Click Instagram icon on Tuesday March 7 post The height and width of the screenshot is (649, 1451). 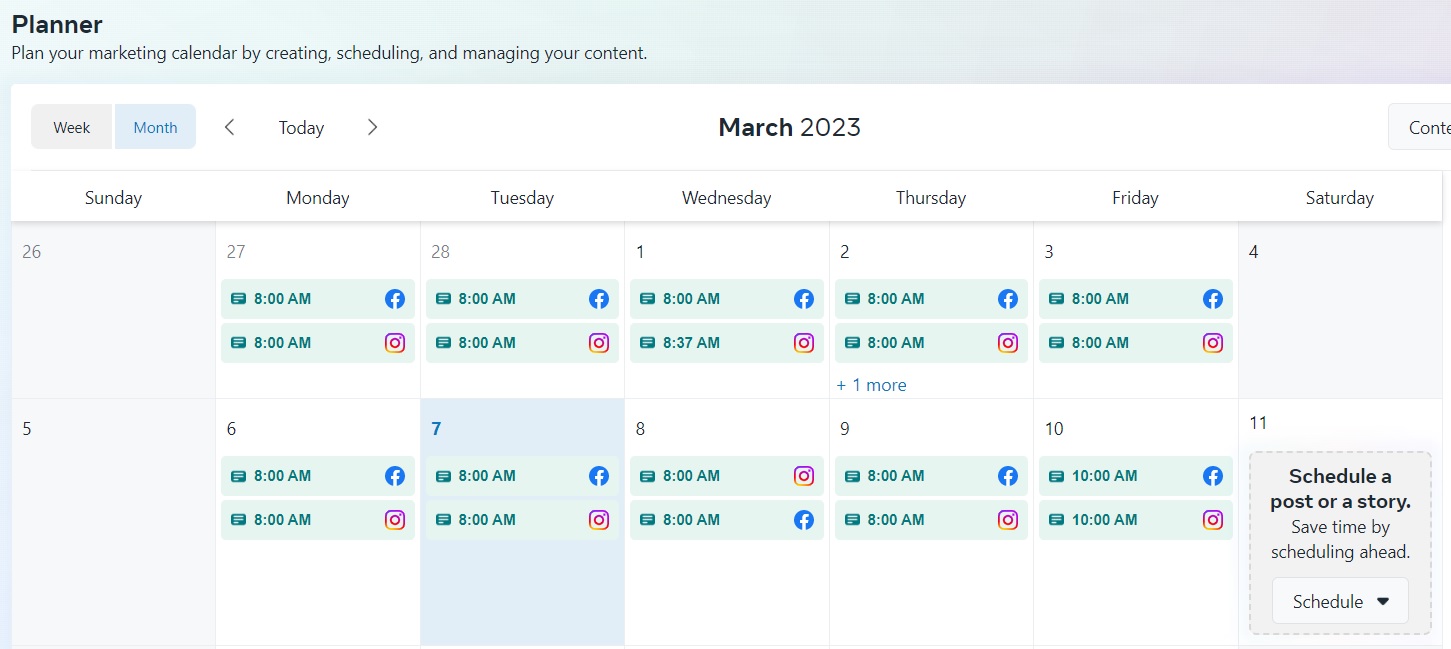599,520
